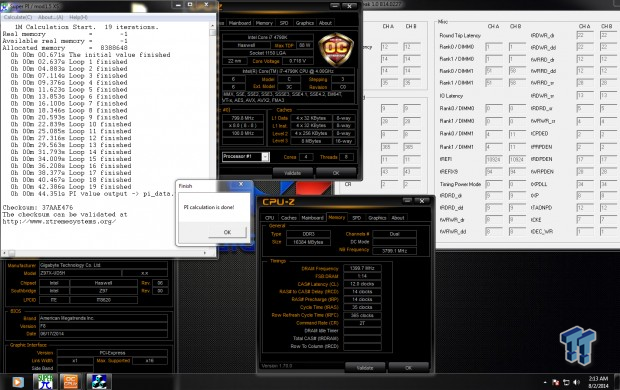Click the Channels # value Dual
This screenshot has height=390, width=620.
394,234
